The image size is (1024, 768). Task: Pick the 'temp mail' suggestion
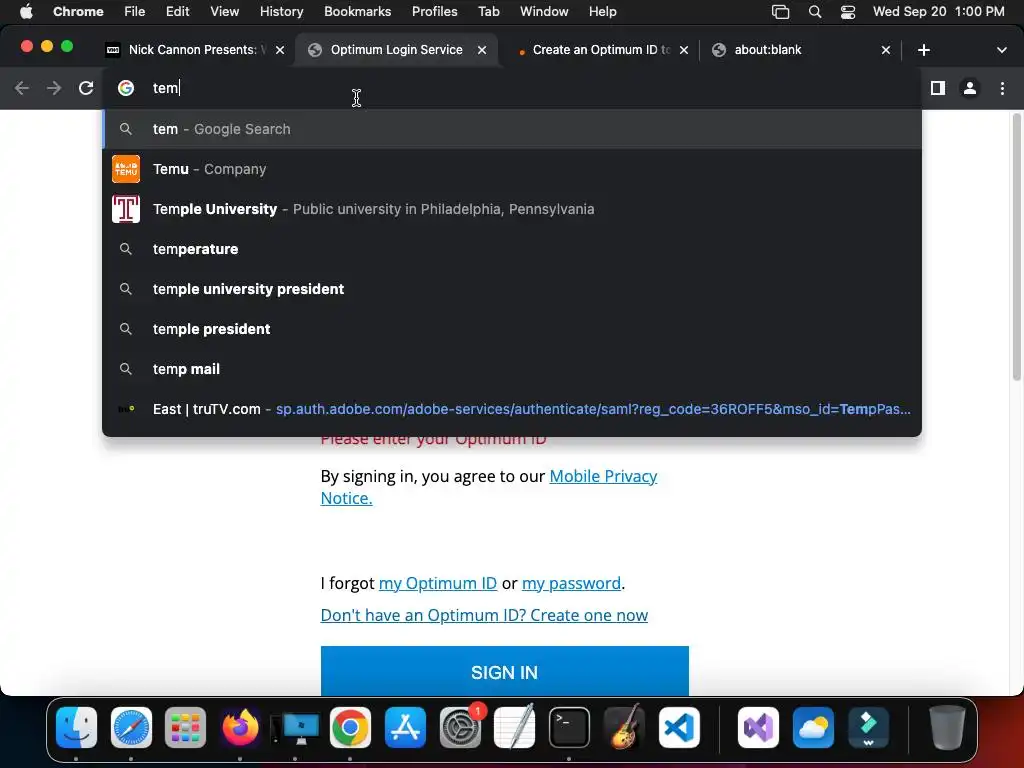click(512, 369)
